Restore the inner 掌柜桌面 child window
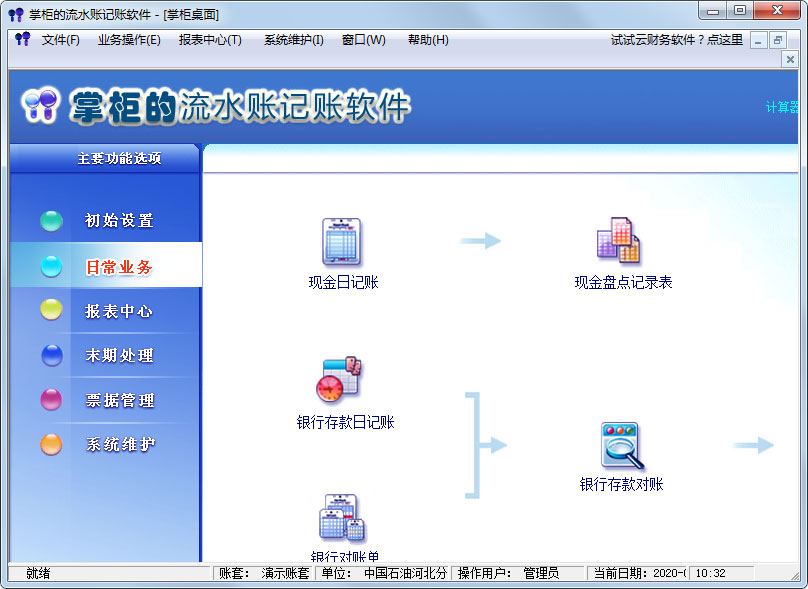The image size is (808, 589). pyautogui.click(x=778, y=40)
